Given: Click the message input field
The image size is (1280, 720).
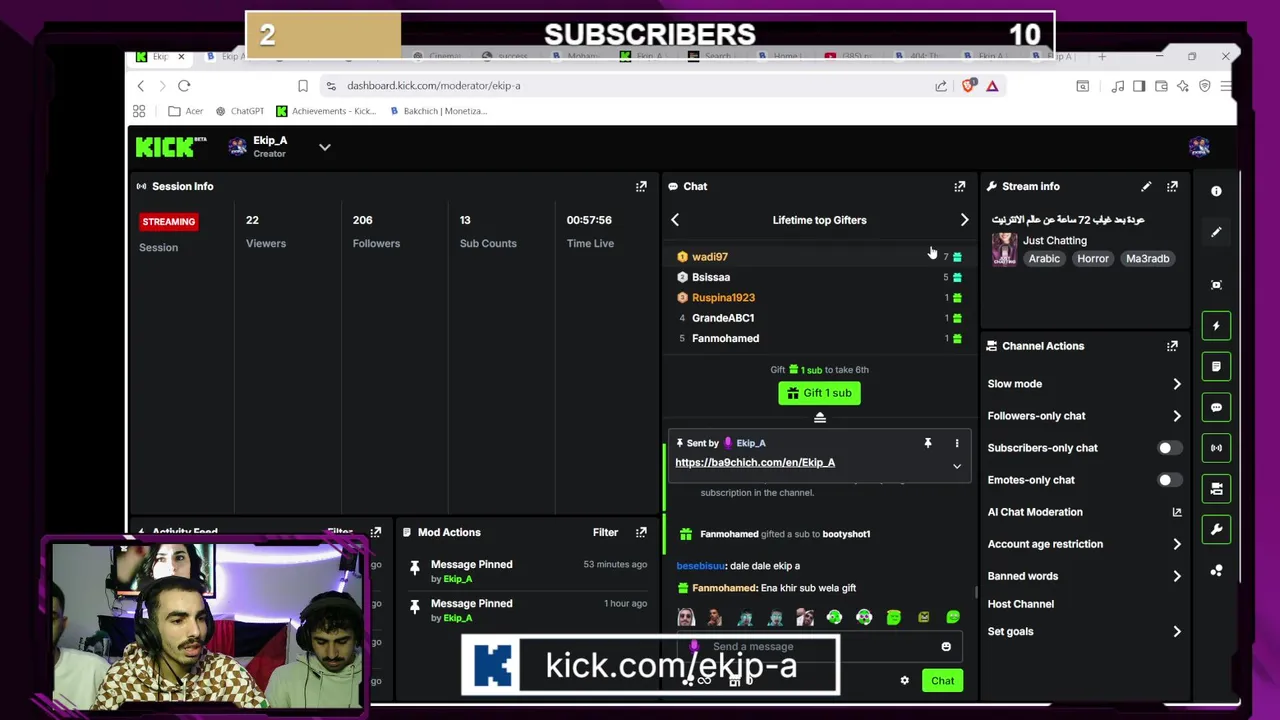Looking at the screenshot, I should (820, 647).
